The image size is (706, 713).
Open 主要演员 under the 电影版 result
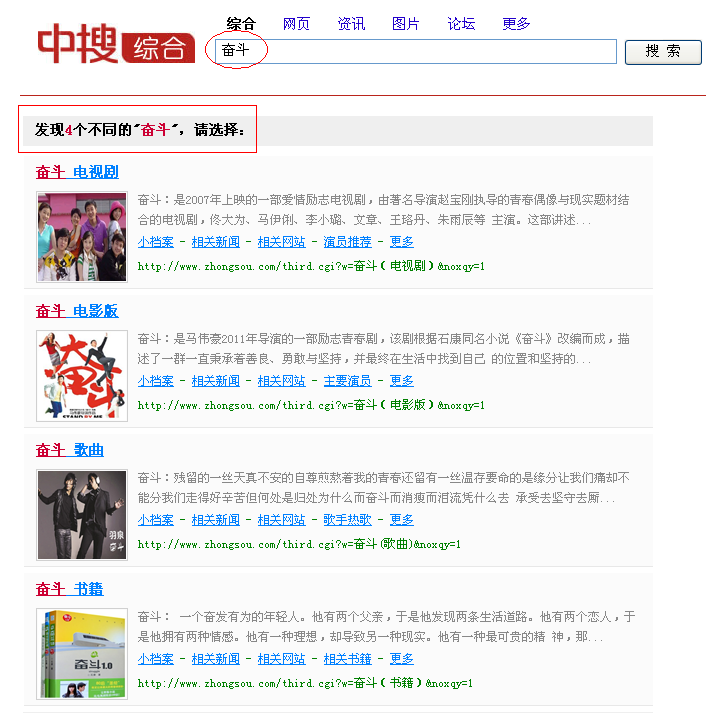pyautogui.click(x=347, y=381)
